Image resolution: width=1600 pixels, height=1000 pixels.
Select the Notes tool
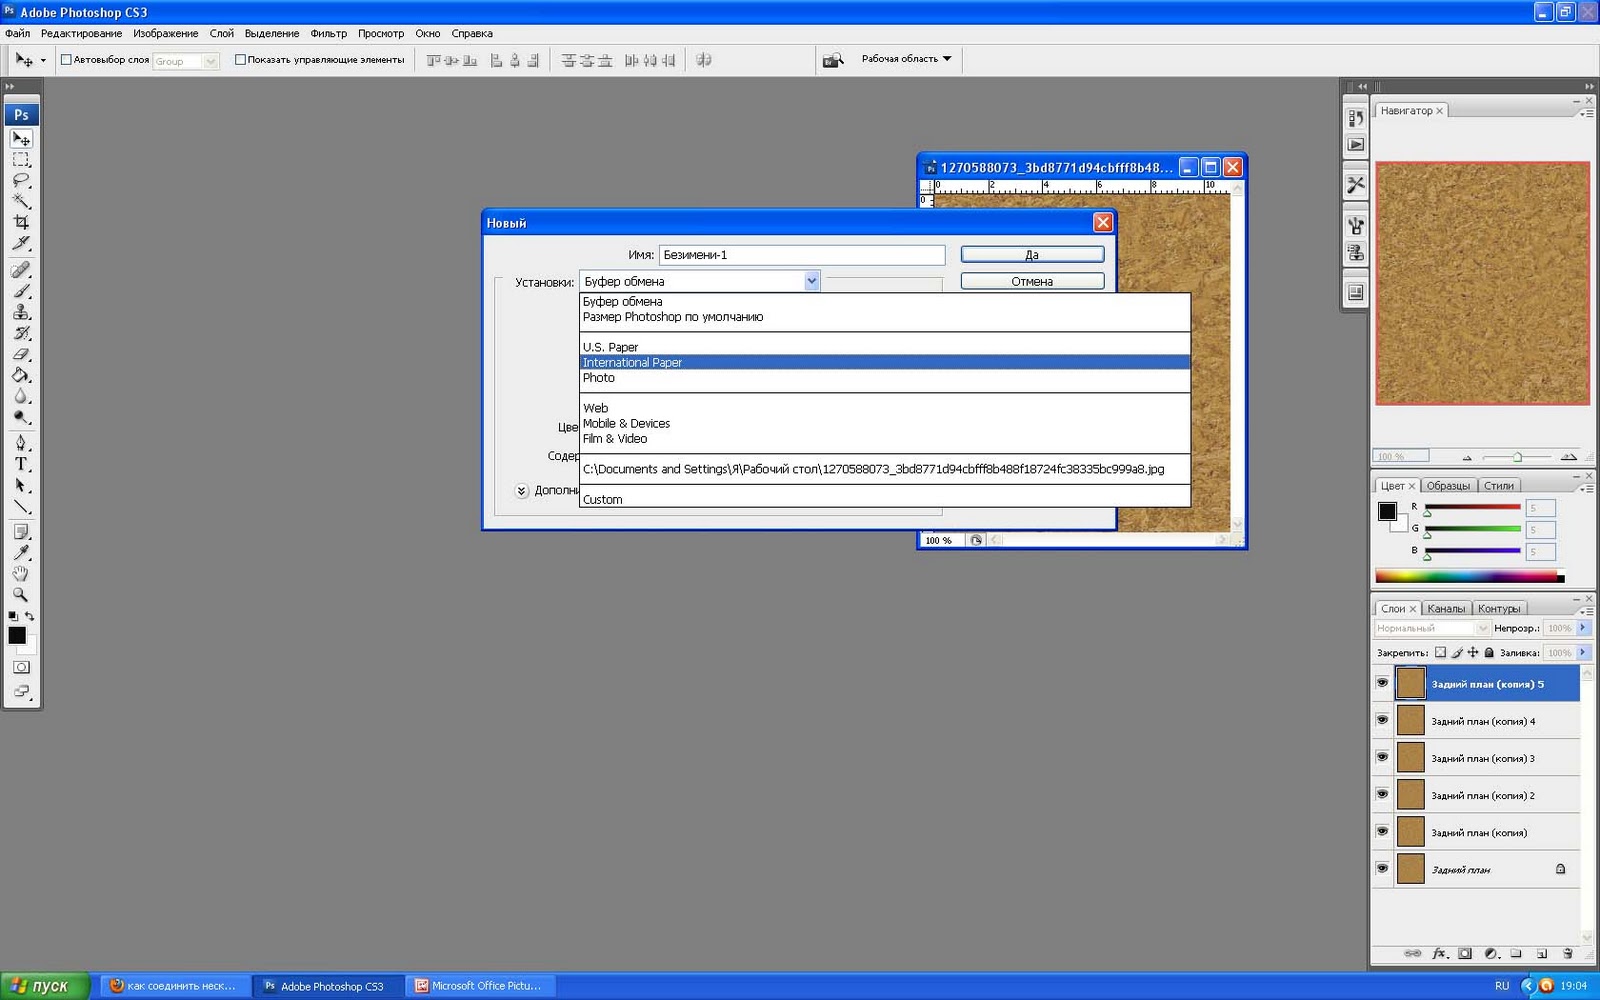[x=21, y=532]
